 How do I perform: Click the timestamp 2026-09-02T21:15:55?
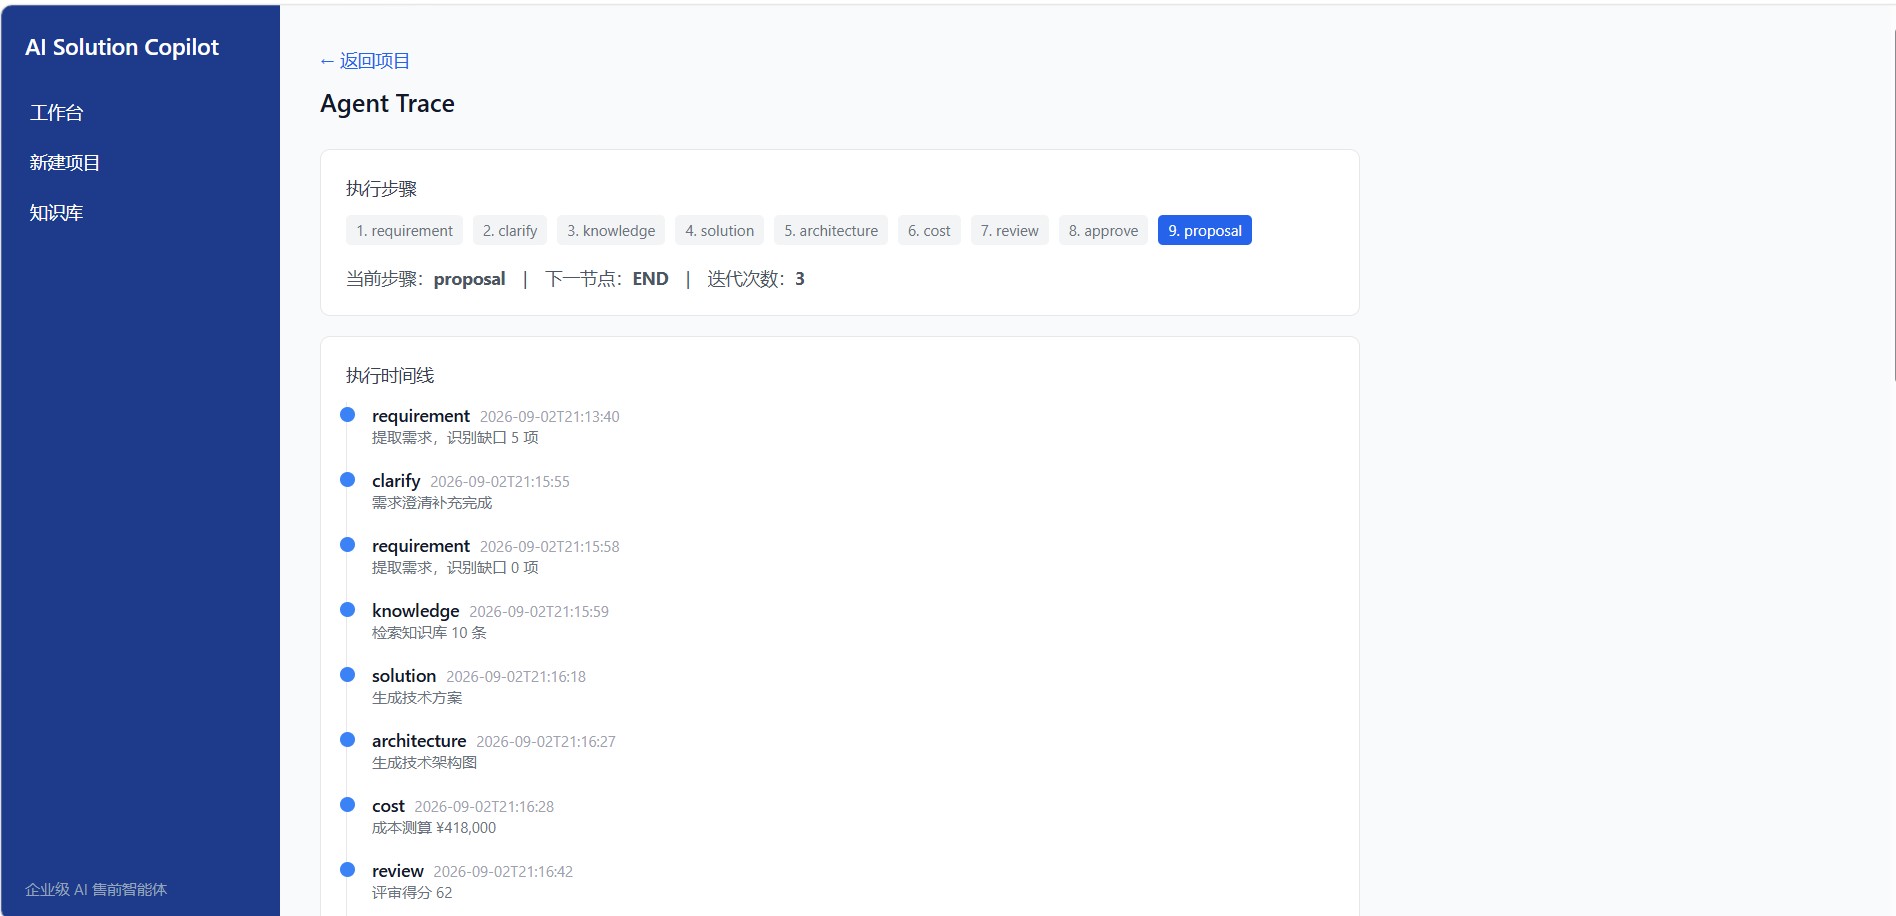pos(500,482)
